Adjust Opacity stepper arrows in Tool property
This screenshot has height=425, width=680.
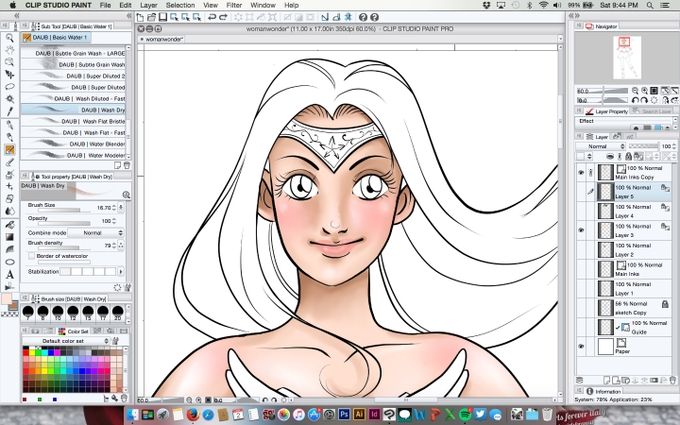[114, 221]
